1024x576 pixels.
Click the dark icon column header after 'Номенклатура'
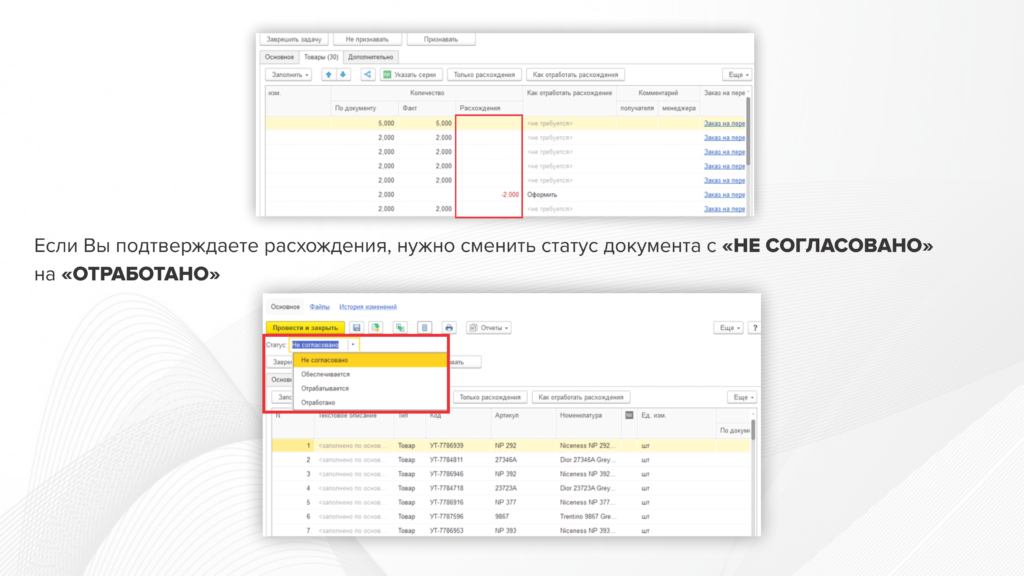pos(629,415)
